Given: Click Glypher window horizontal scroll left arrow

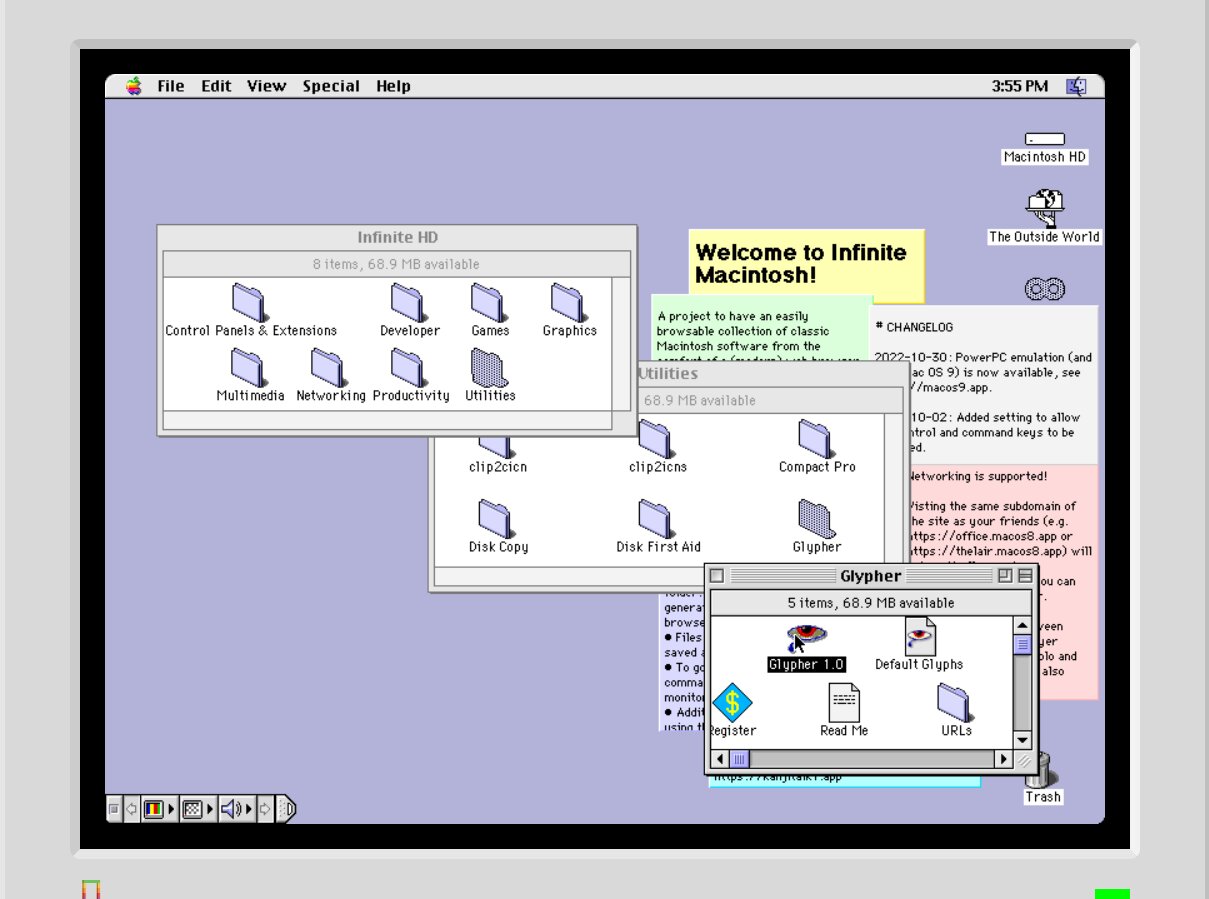Looking at the screenshot, I should (x=720, y=759).
